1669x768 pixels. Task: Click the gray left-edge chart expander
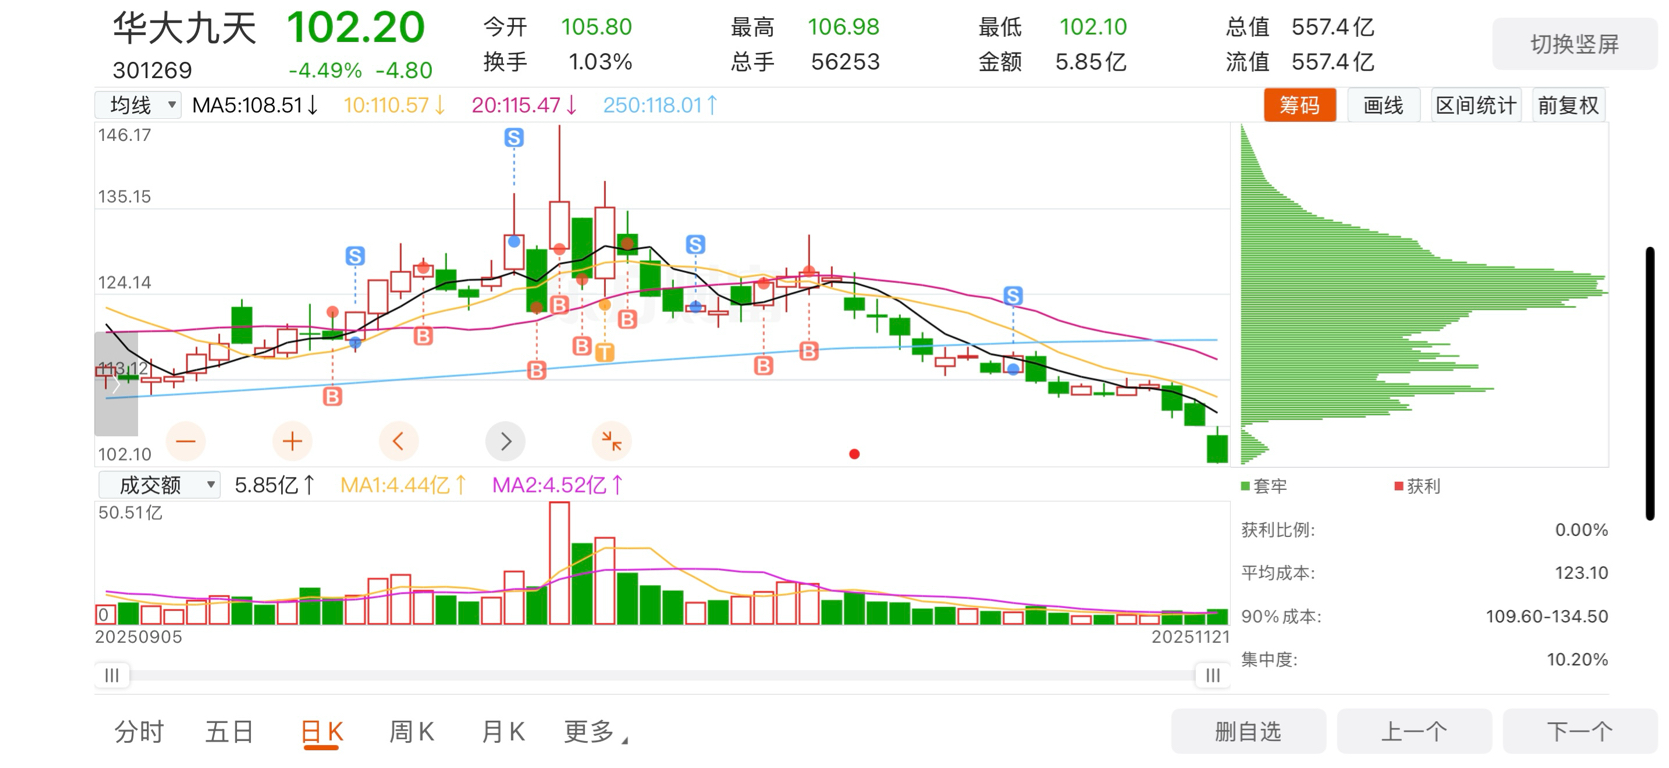(x=116, y=383)
